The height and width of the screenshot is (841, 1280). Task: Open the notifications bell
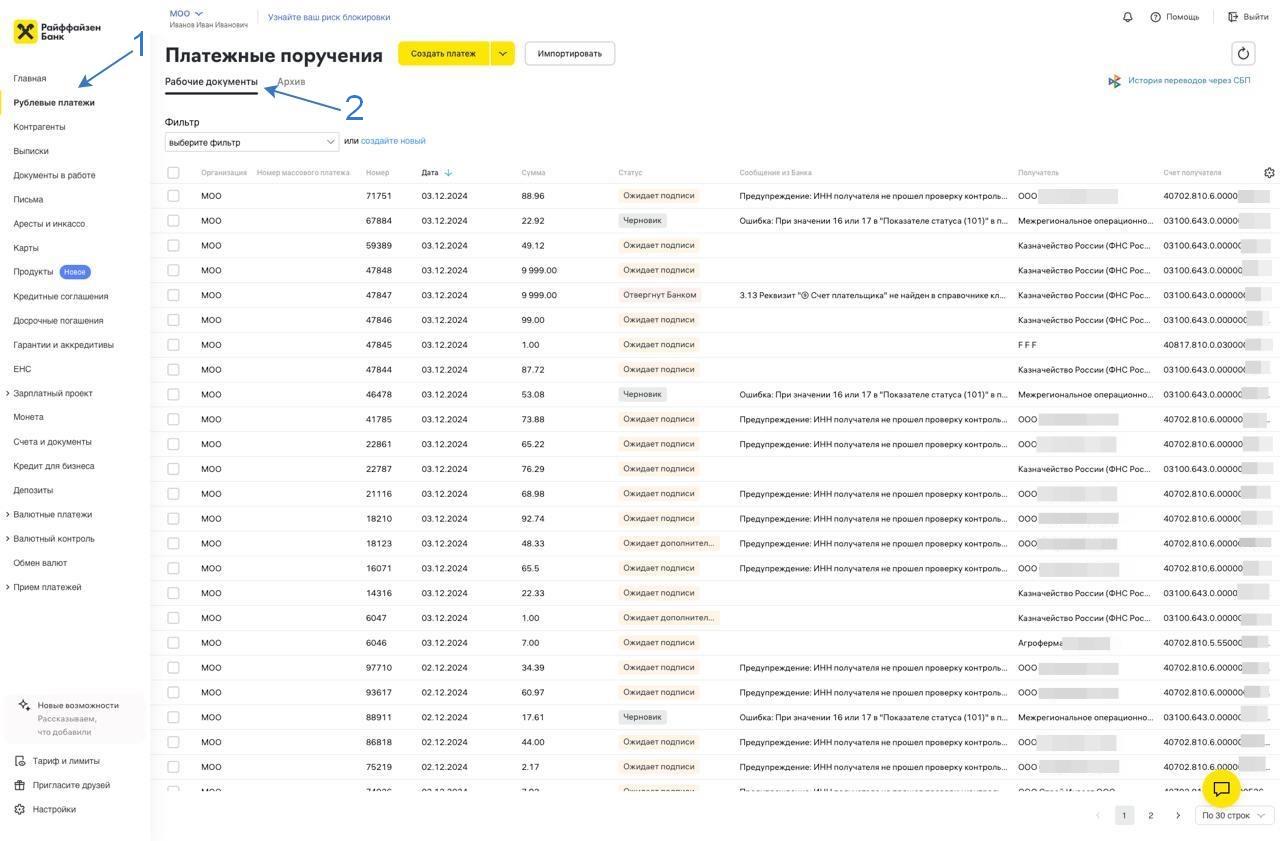[x=1128, y=17]
